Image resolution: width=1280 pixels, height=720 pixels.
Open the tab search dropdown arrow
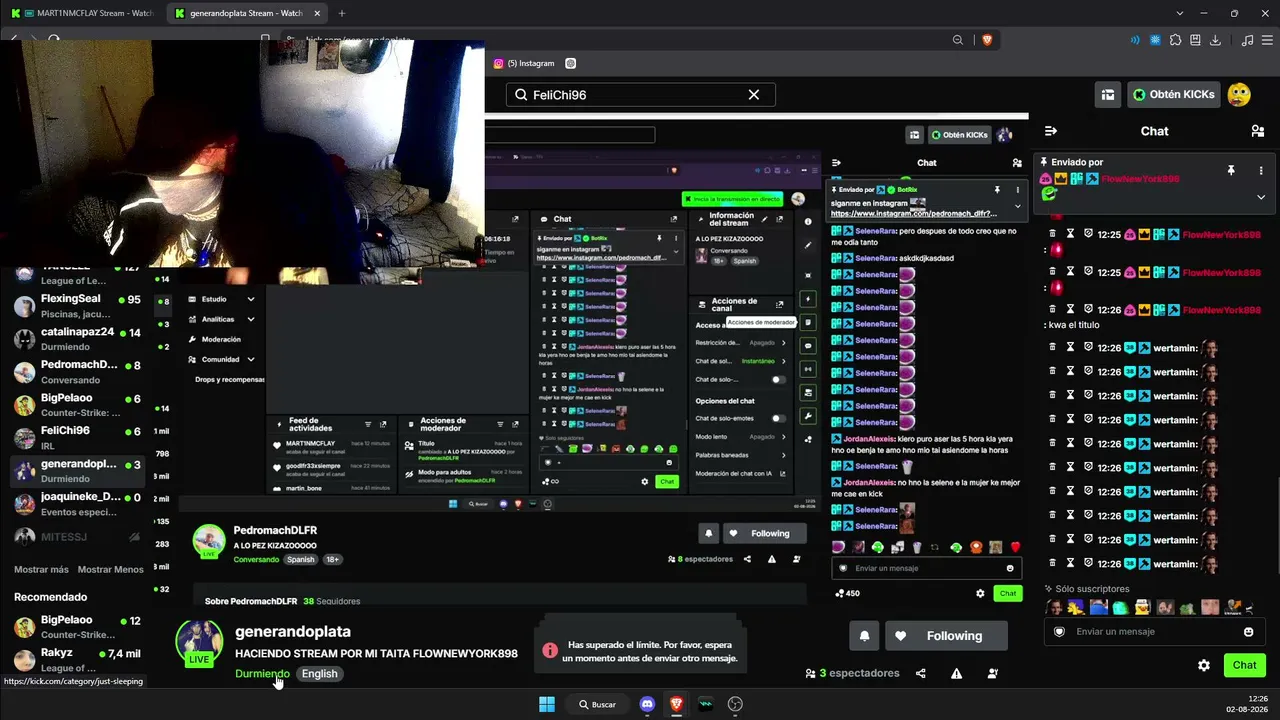click(x=1180, y=13)
